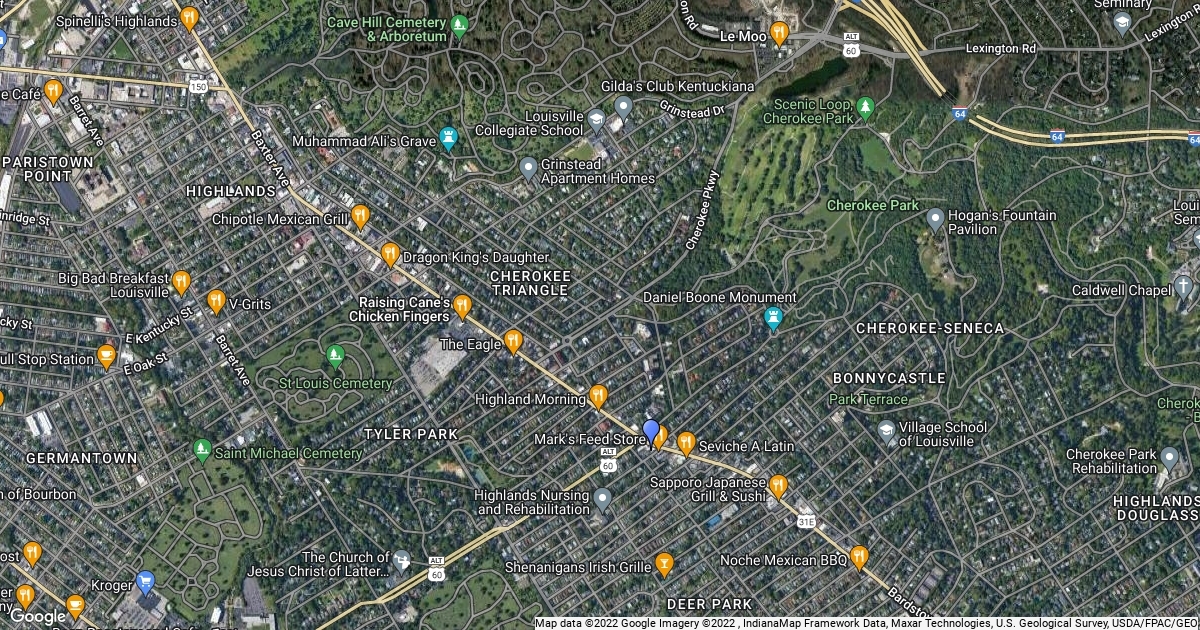1200x630 pixels.
Task: Click Muhammad Ali's Grave landmark icon
Action: pyautogui.click(x=449, y=140)
